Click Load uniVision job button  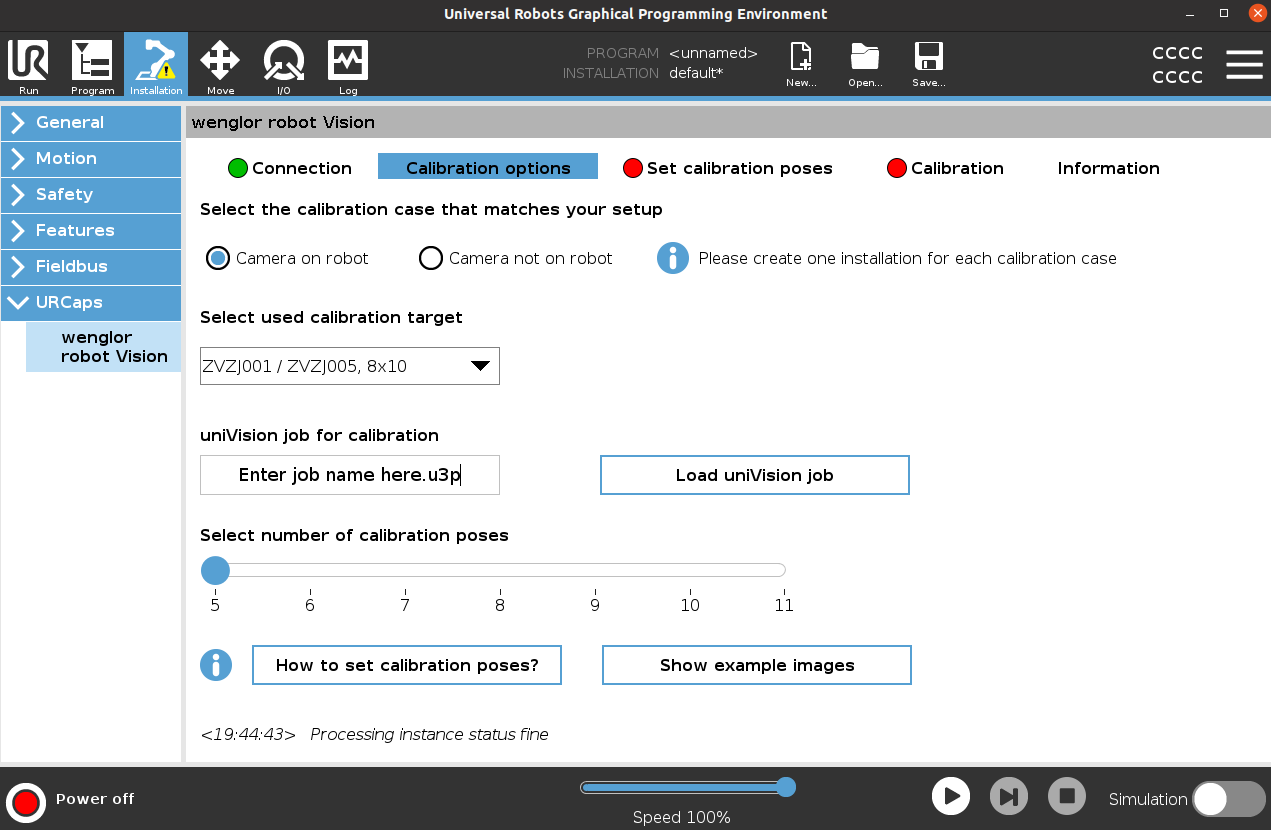[x=755, y=475]
